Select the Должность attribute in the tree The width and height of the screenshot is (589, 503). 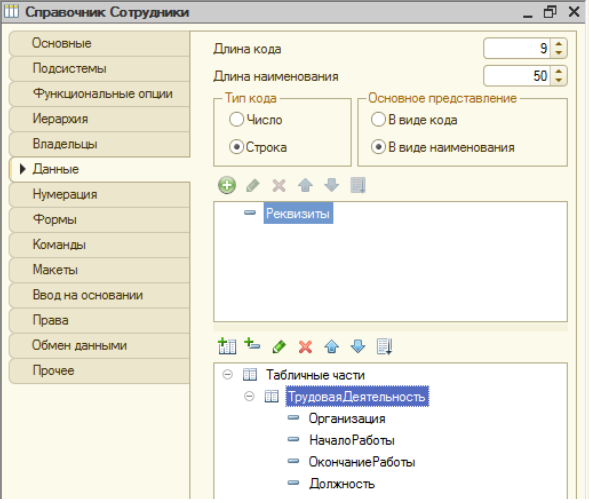pos(342,483)
